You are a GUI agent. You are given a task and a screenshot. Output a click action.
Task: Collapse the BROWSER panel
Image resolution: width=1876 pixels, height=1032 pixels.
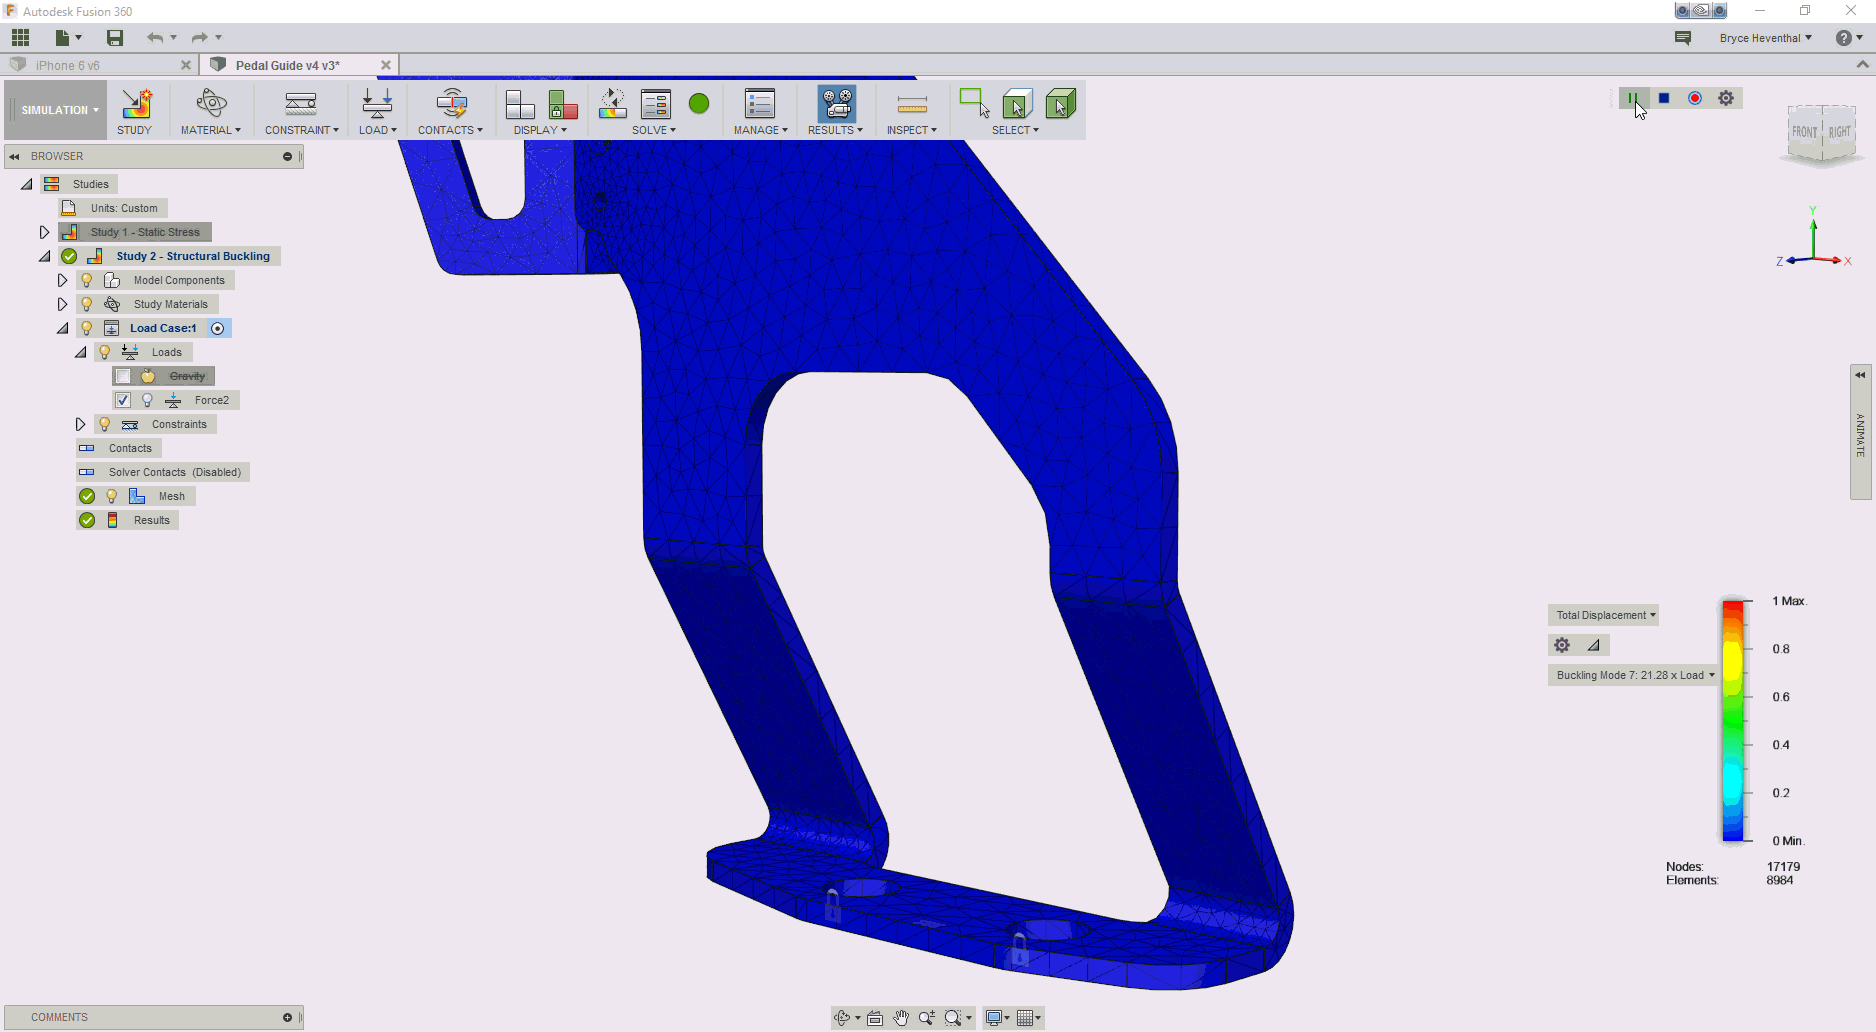[14, 157]
